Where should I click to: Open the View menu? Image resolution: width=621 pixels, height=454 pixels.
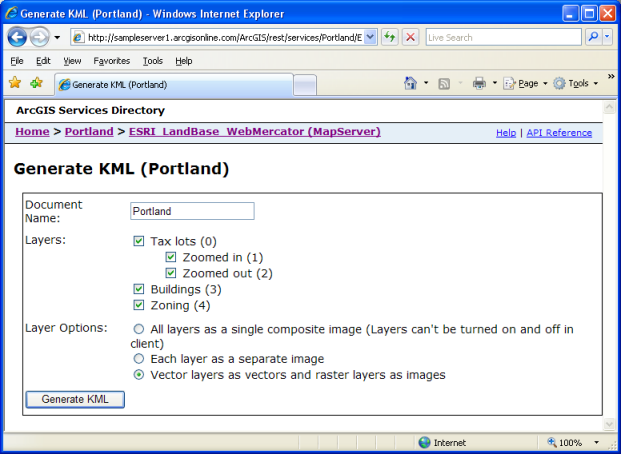72,61
